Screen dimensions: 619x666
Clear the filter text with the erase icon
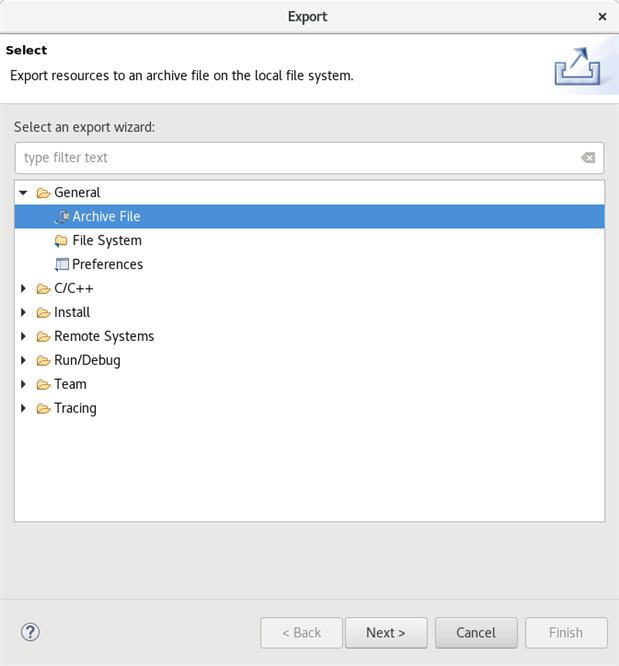click(x=588, y=158)
